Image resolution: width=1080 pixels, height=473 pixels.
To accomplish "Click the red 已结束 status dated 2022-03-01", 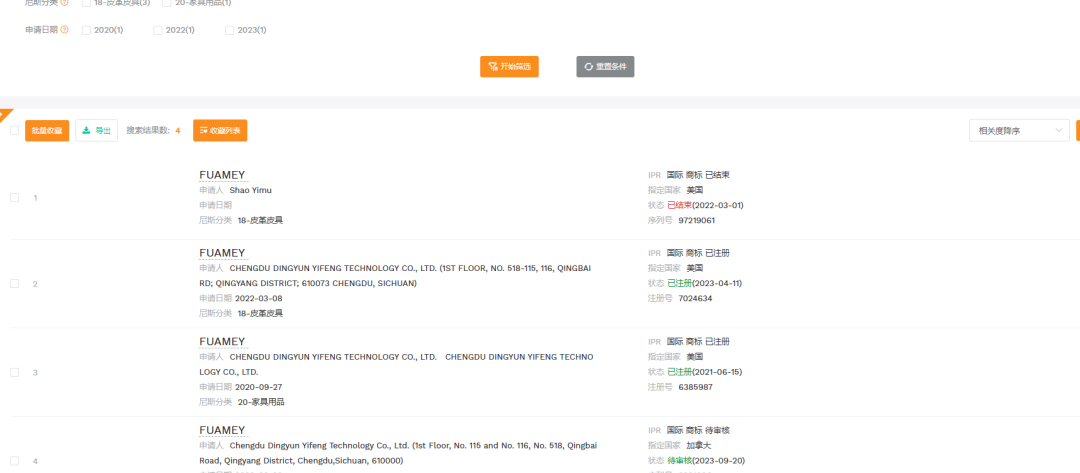I will tap(679, 205).
